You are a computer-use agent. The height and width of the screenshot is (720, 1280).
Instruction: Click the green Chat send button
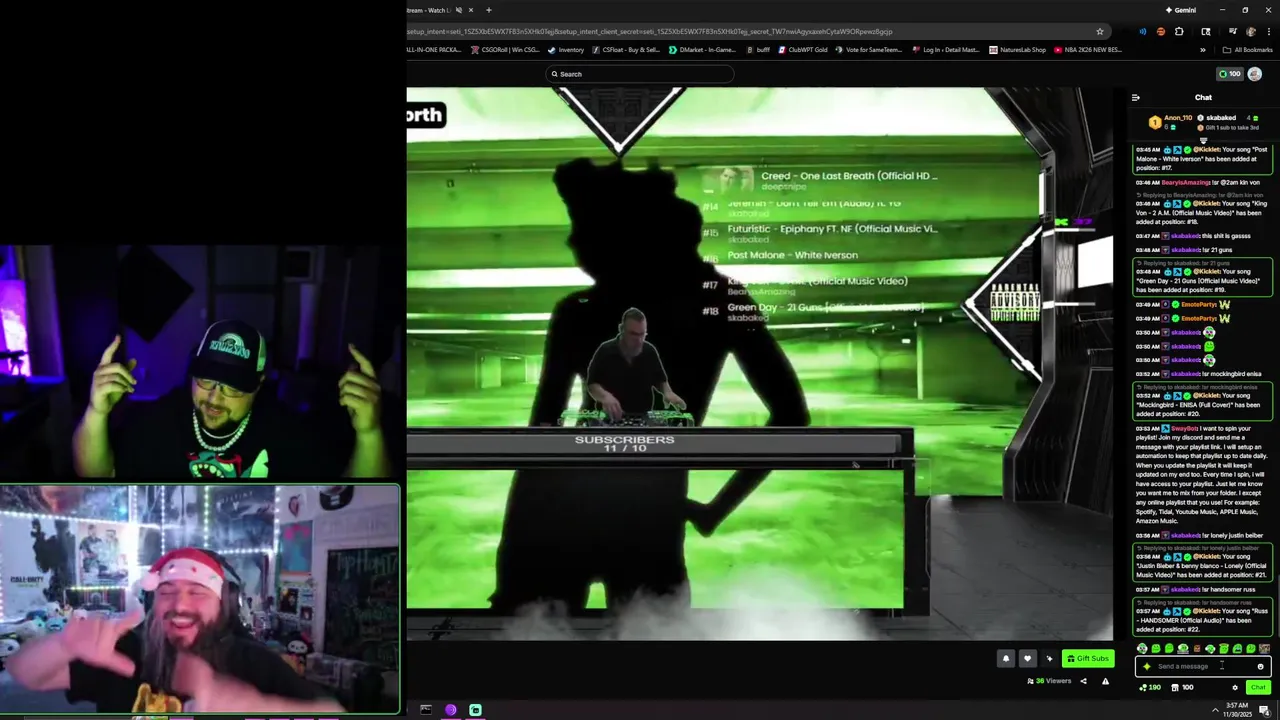pyautogui.click(x=1258, y=687)
